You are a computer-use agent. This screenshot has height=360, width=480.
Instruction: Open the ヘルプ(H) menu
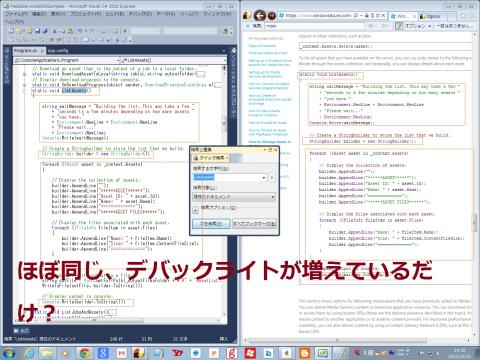pos(14,22)
